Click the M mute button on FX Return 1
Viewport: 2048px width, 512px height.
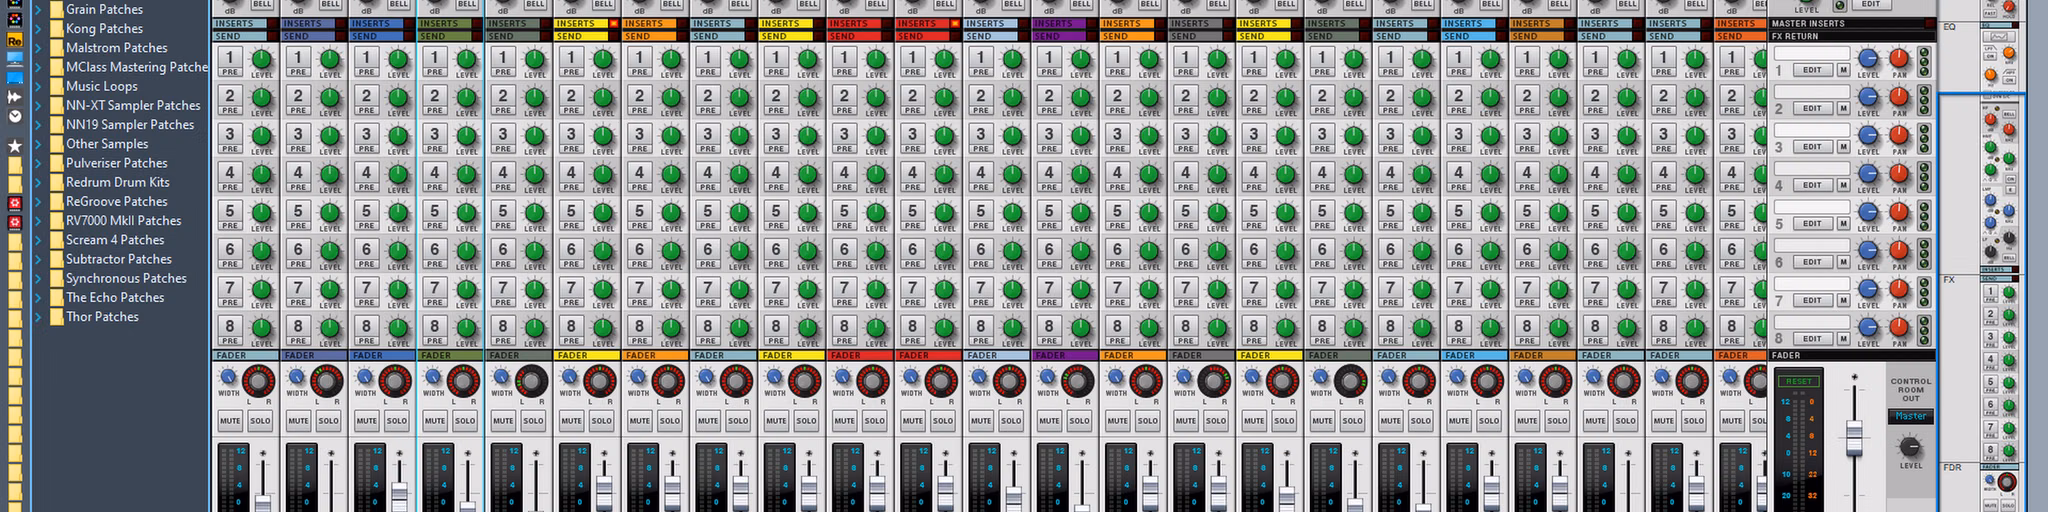pos(1843,70)
